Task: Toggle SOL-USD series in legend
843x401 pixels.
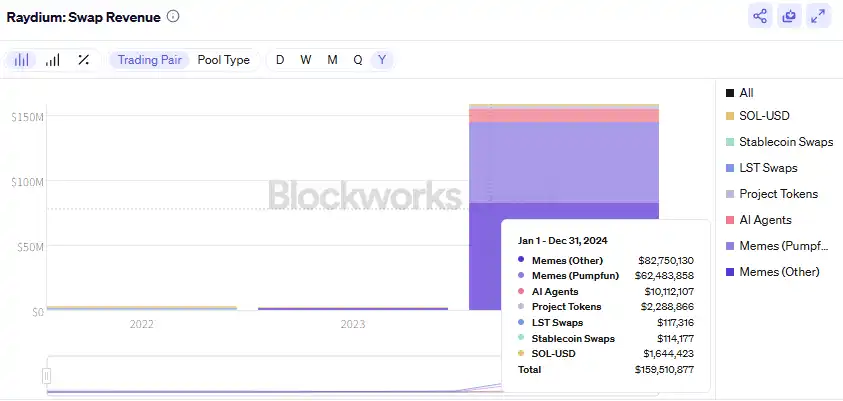Action: 764,116
